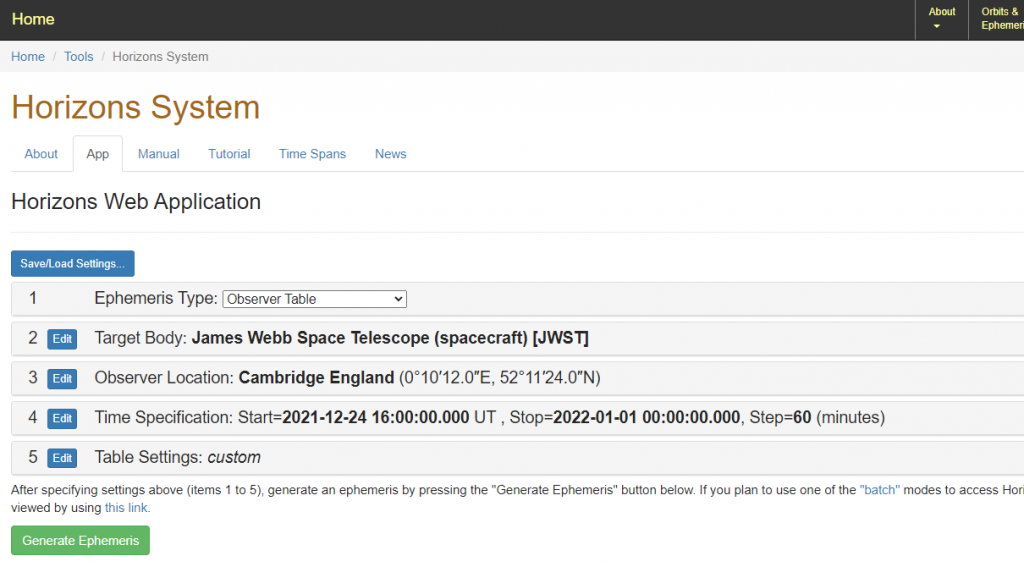The height and width of the screenshot is (567, 1024).
Task: Click the start time 2021-12-24 16:00:00.000
Action: click(x=376, y=417)
